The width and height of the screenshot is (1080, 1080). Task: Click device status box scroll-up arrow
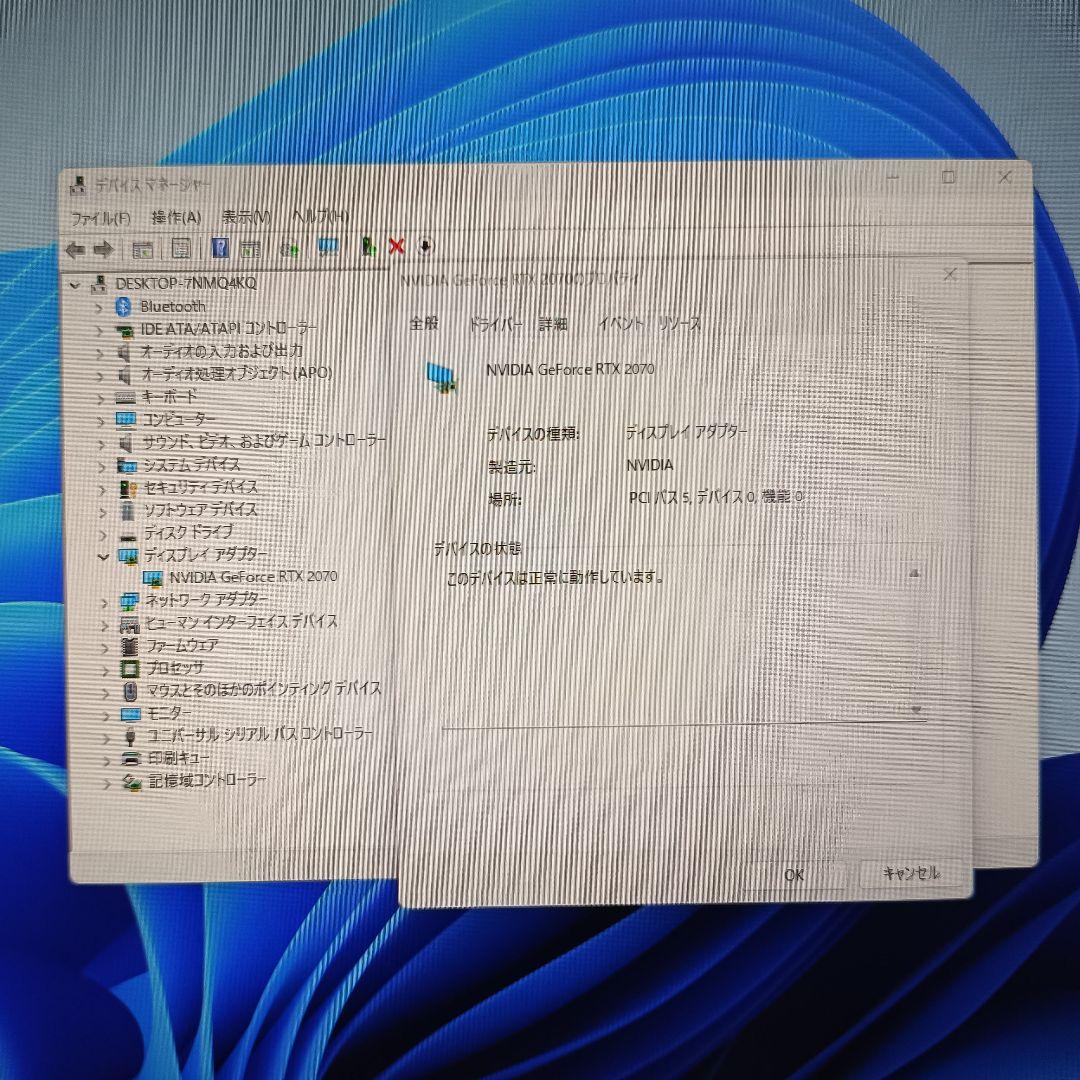915,573
